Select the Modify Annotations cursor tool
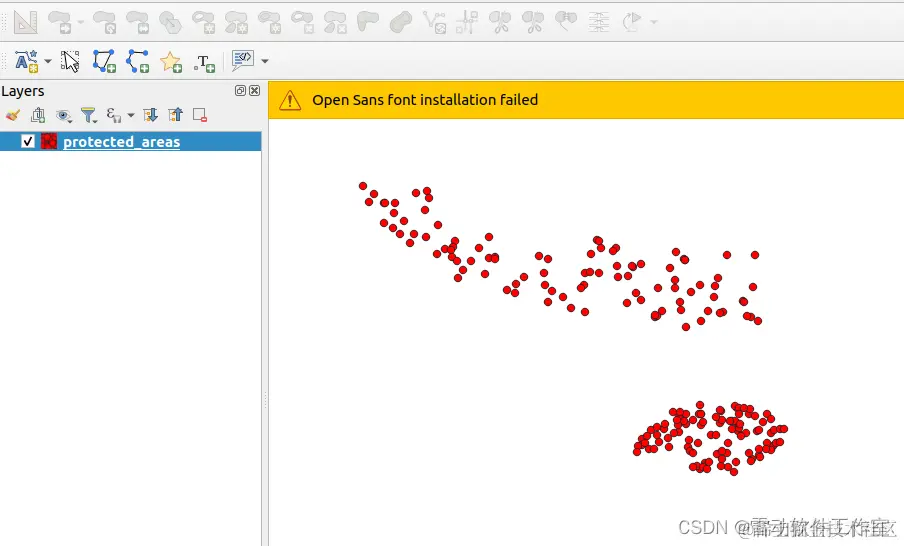Image resolution: width=904 pixels, height=546 pixels. (70, 61)
